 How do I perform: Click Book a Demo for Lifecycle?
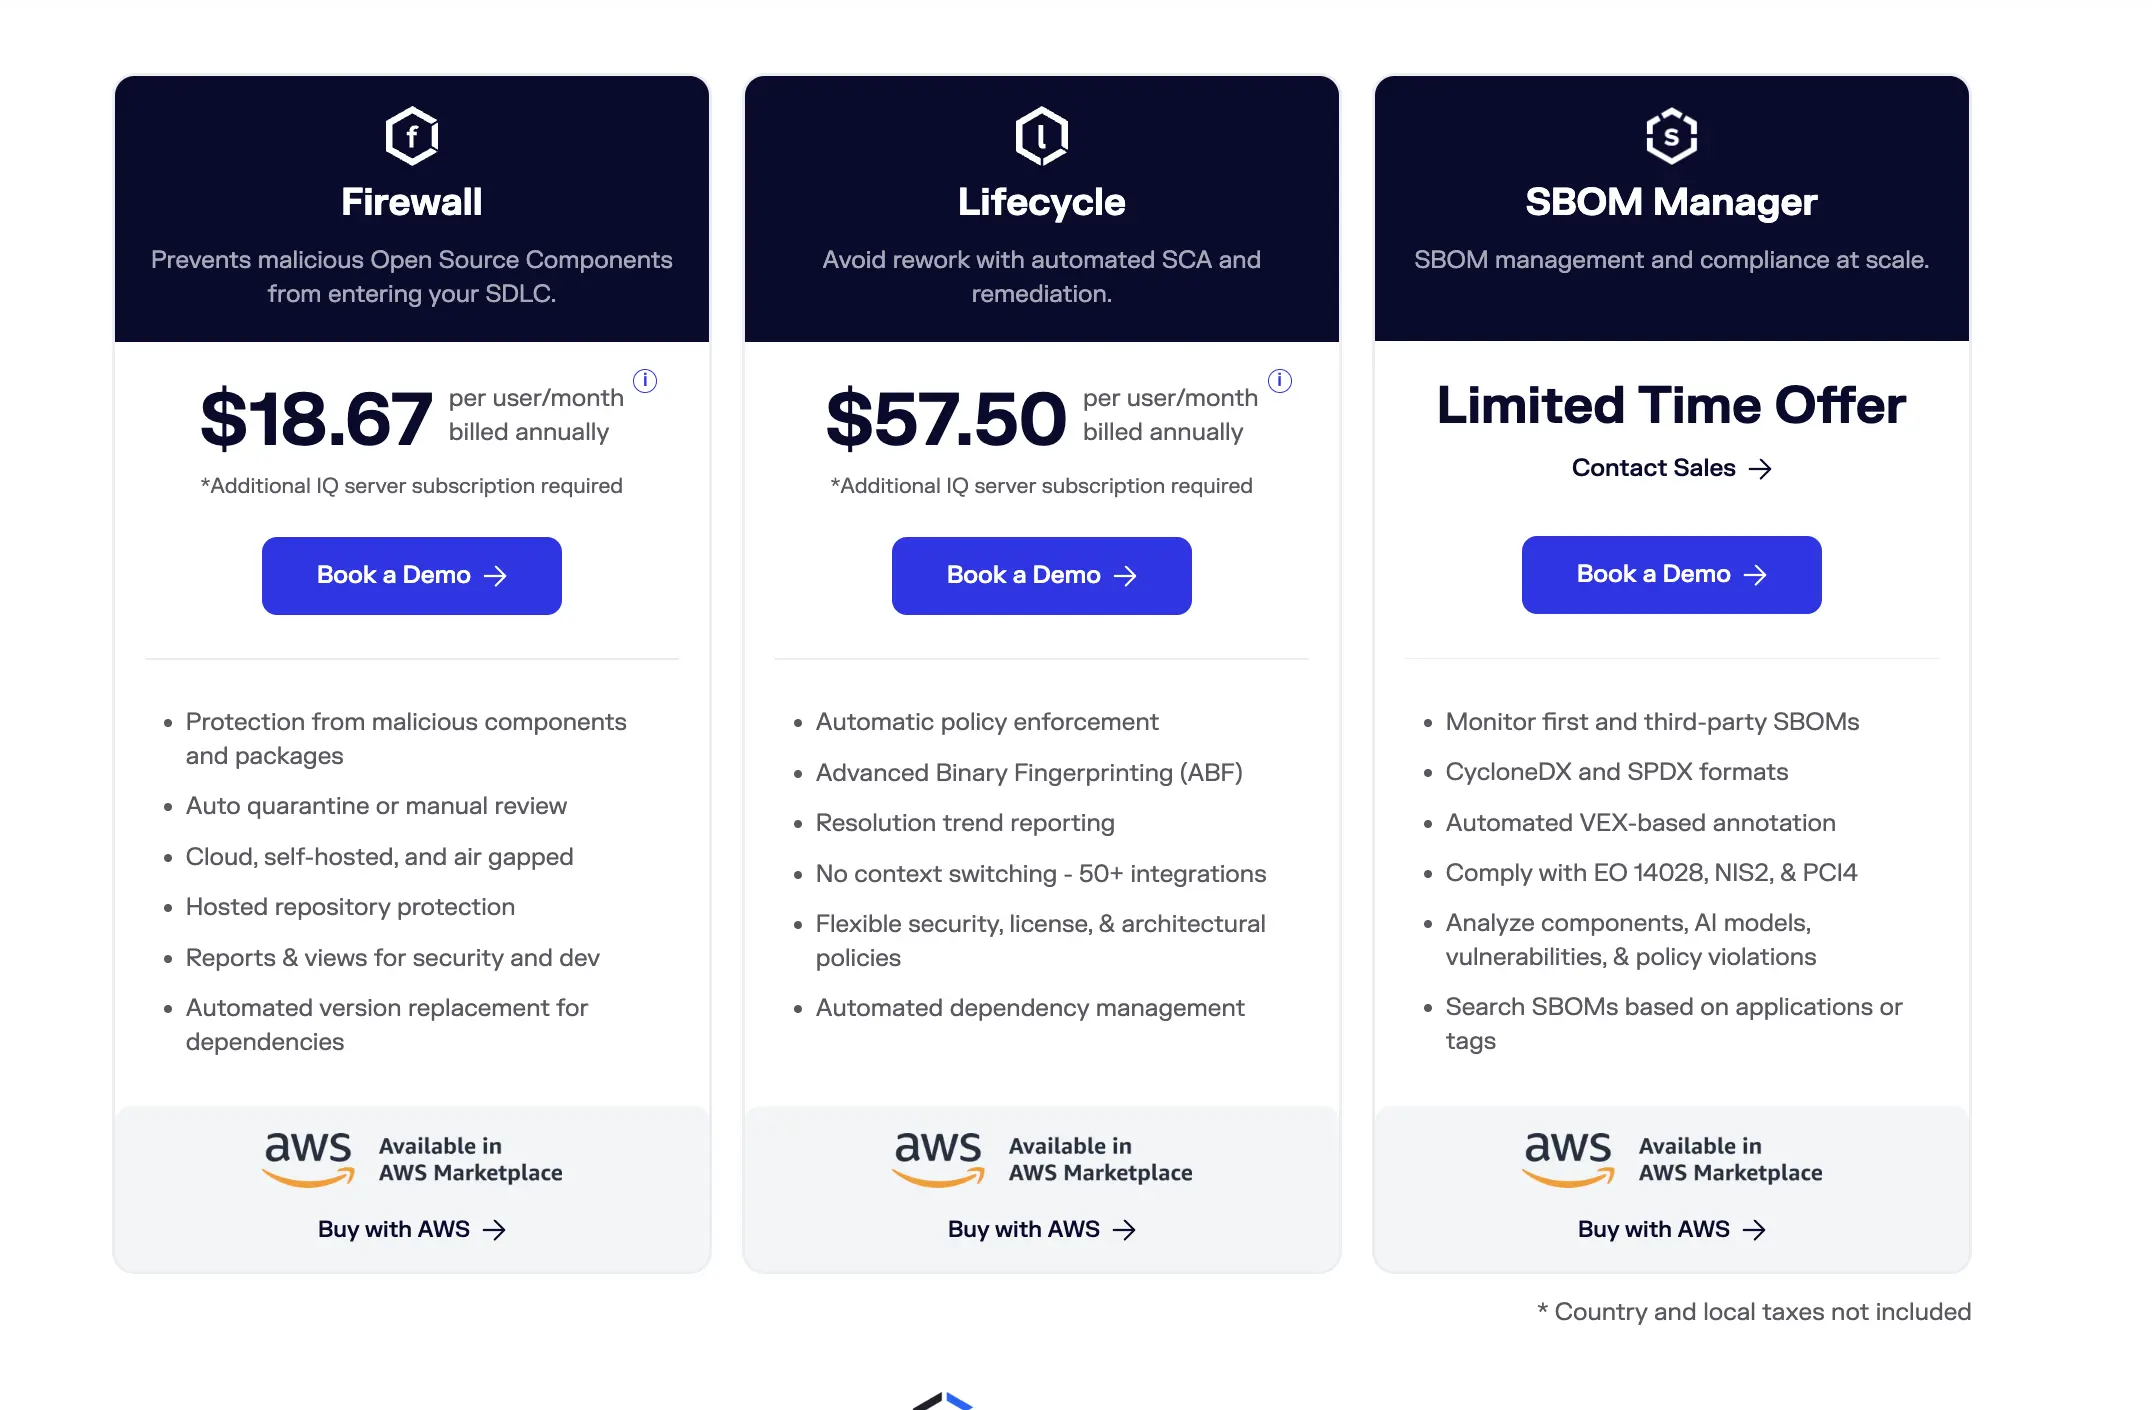click(x=1041, y=575)
